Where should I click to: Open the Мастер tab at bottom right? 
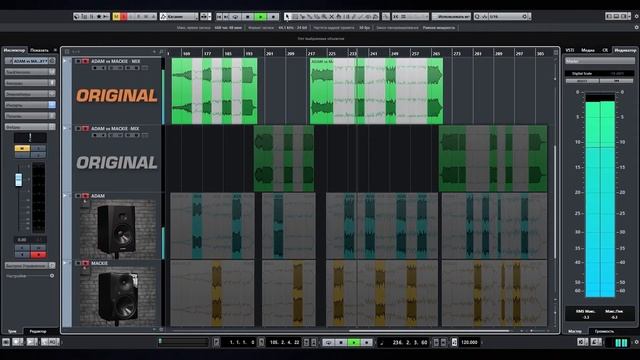(x=575, y=331)
